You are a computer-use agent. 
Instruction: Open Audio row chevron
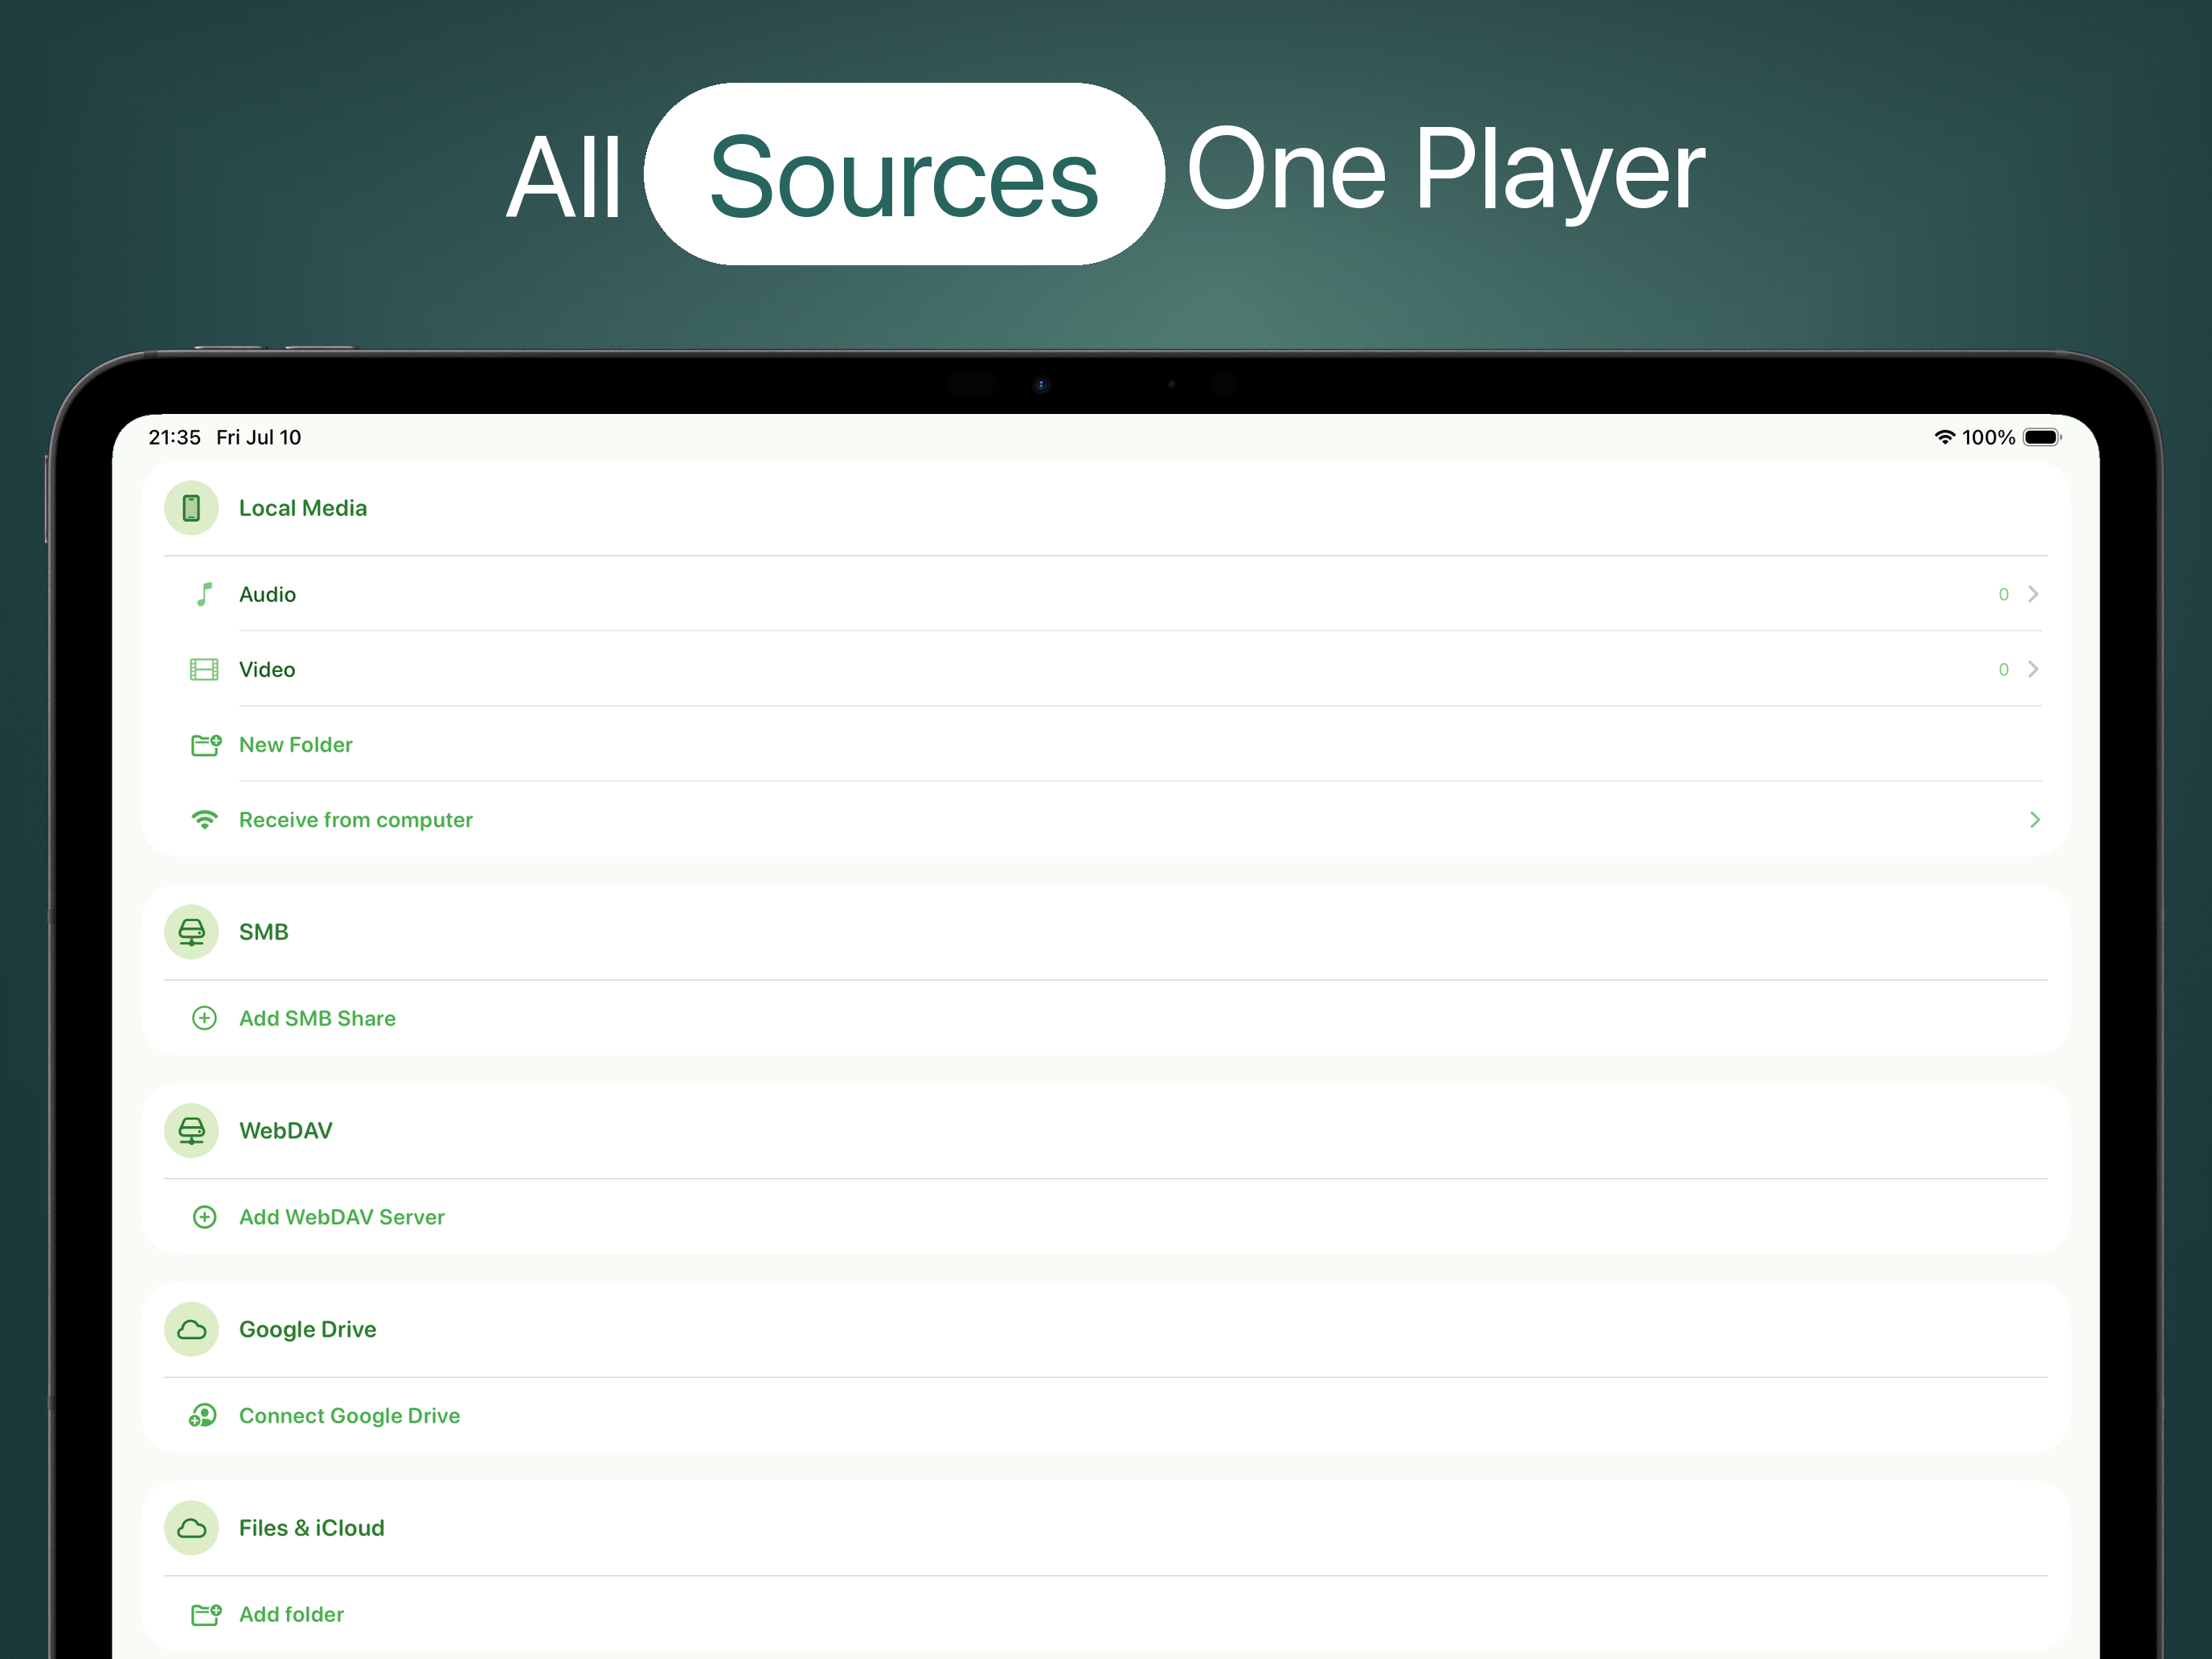2033,594
